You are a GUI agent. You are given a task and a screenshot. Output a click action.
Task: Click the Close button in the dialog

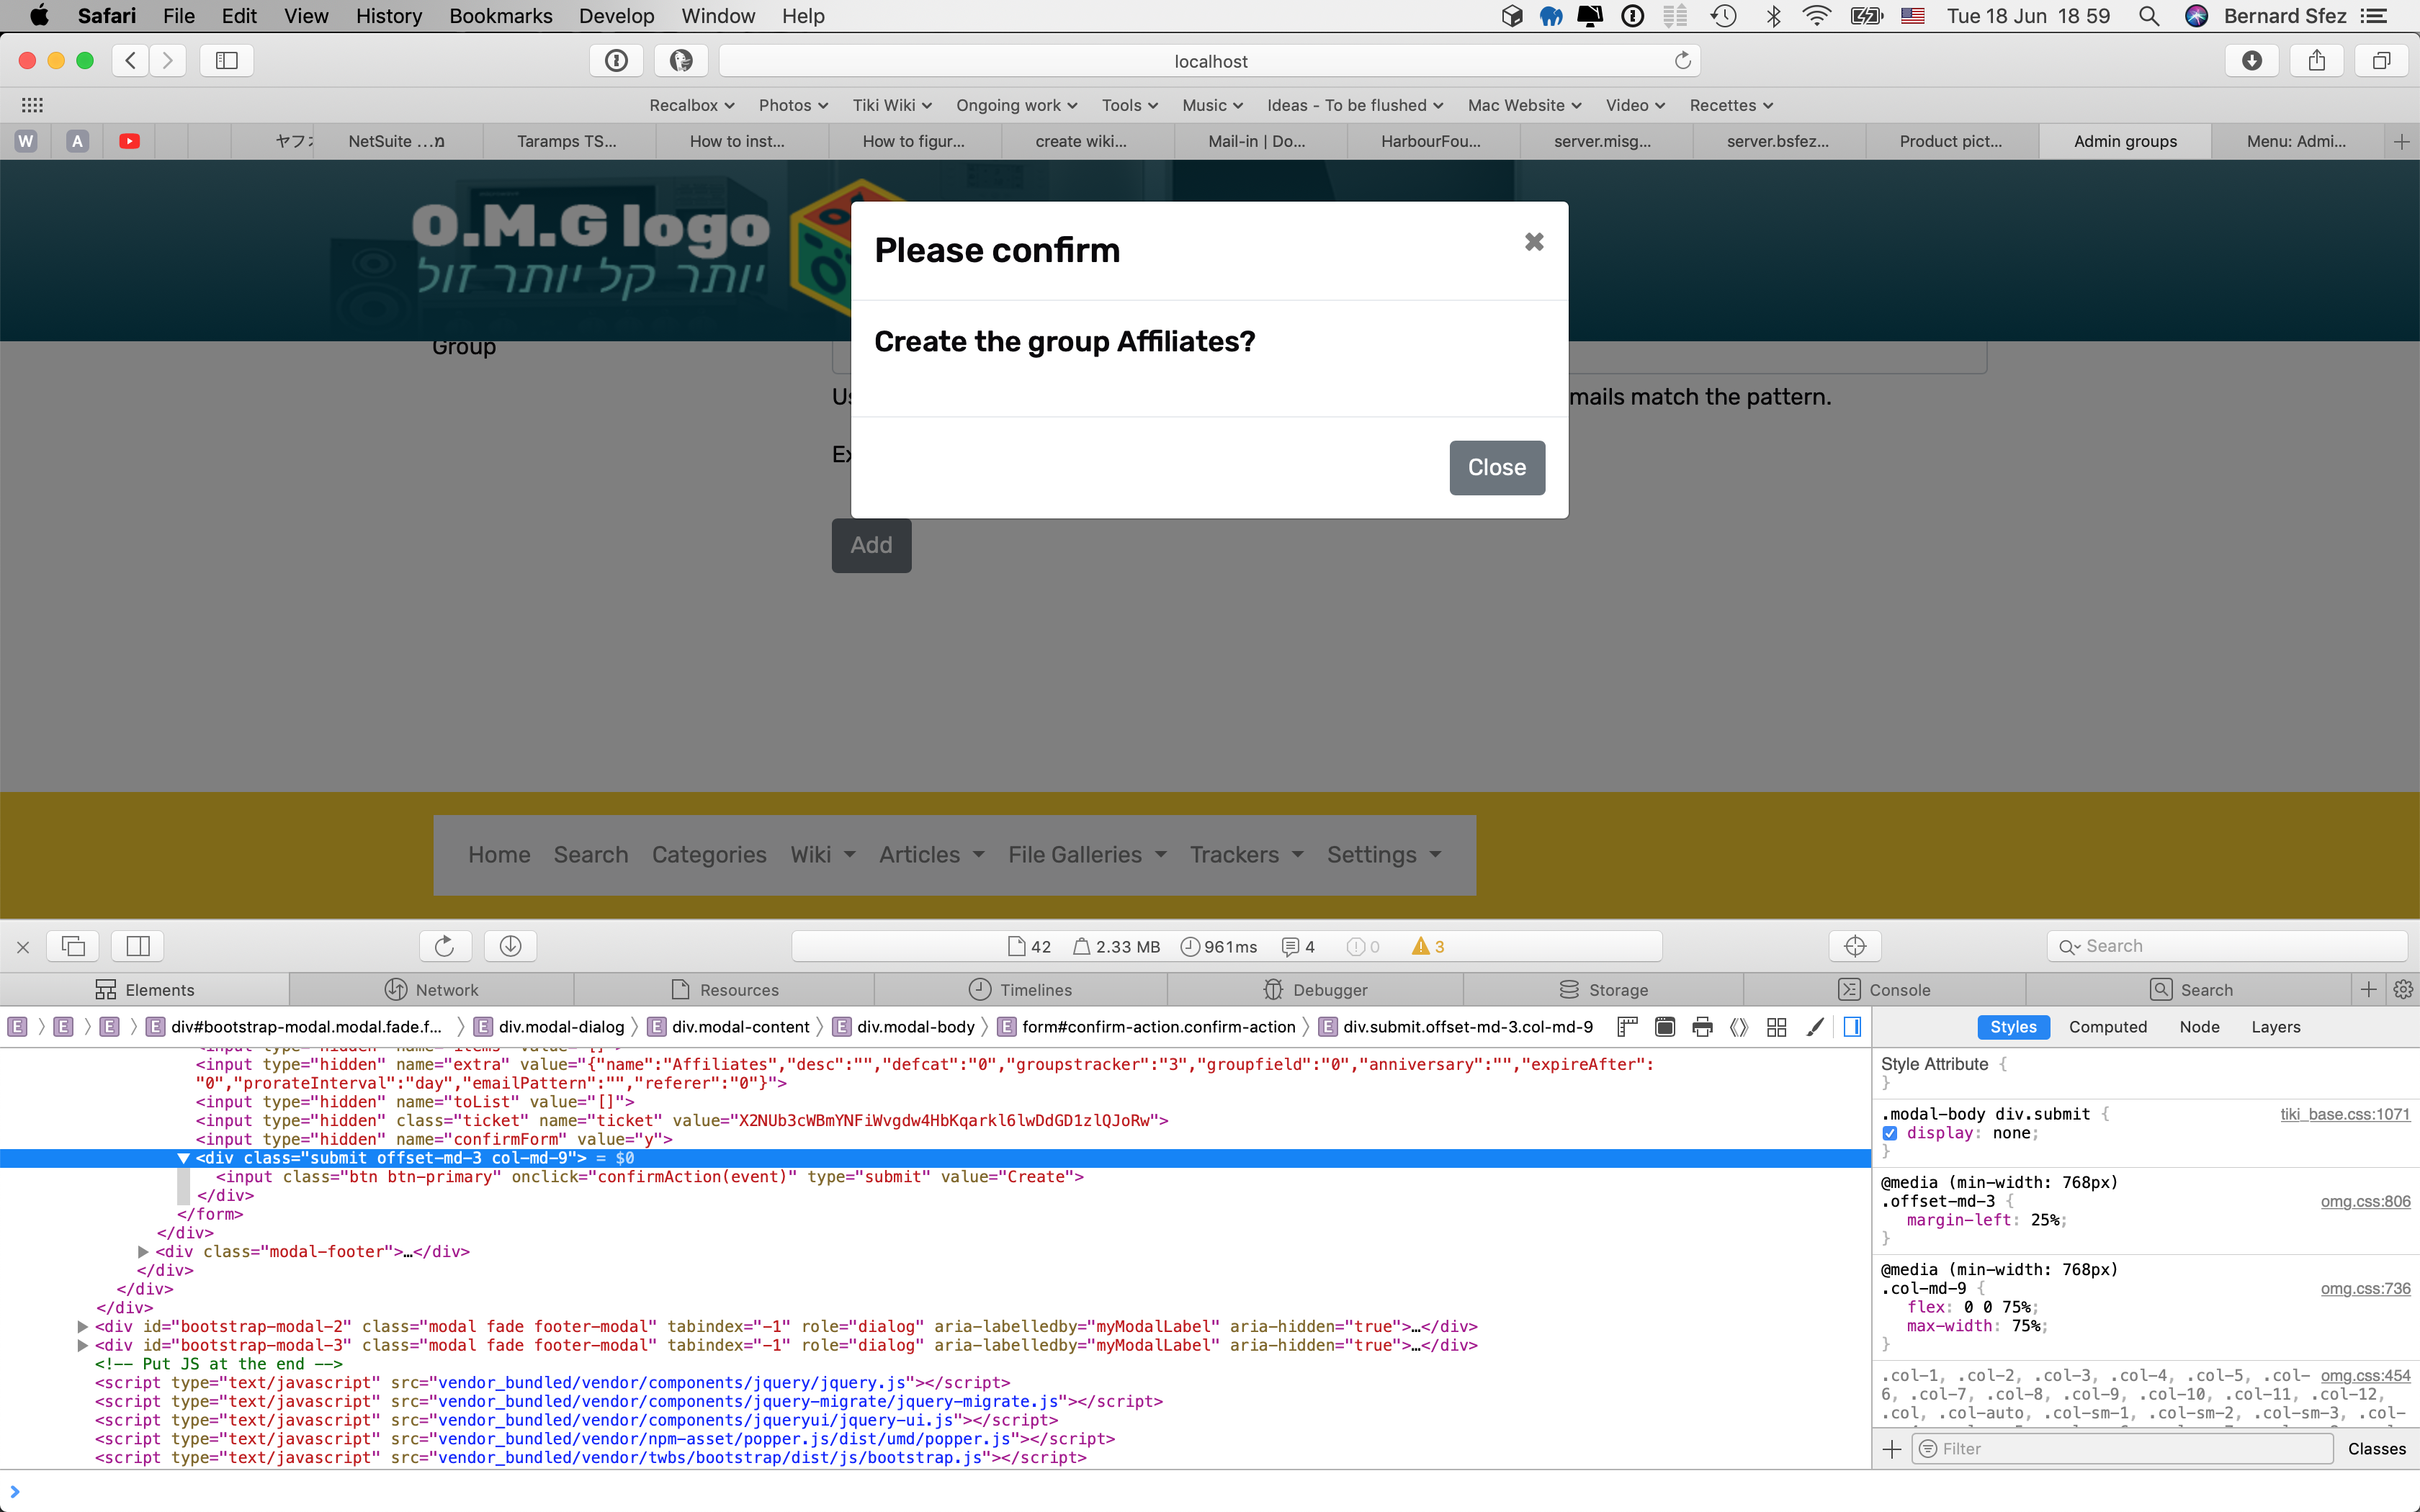coord(1497,467)
